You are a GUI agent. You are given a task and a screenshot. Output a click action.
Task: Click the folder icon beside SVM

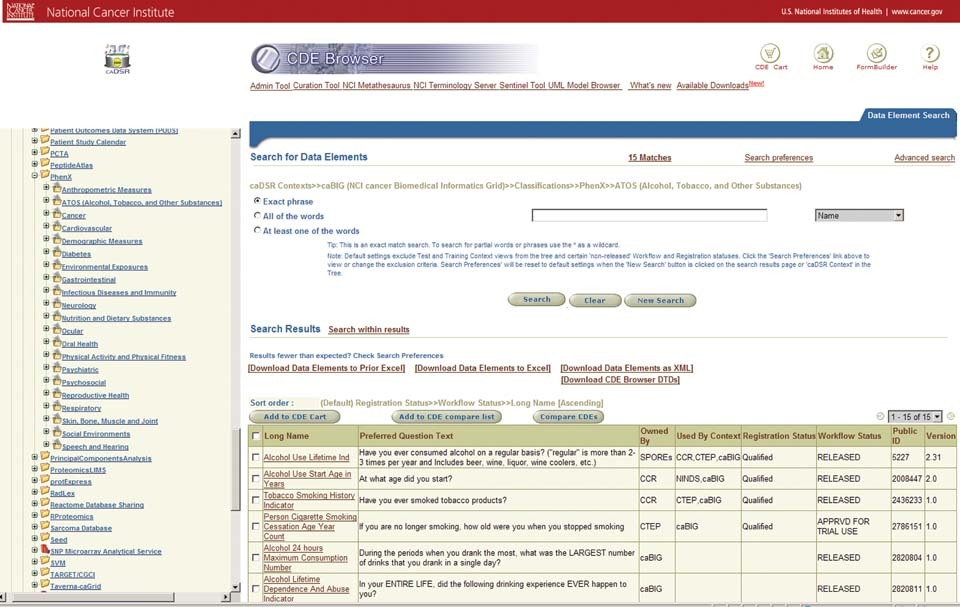pyautogui.click(x=45, y=562)
